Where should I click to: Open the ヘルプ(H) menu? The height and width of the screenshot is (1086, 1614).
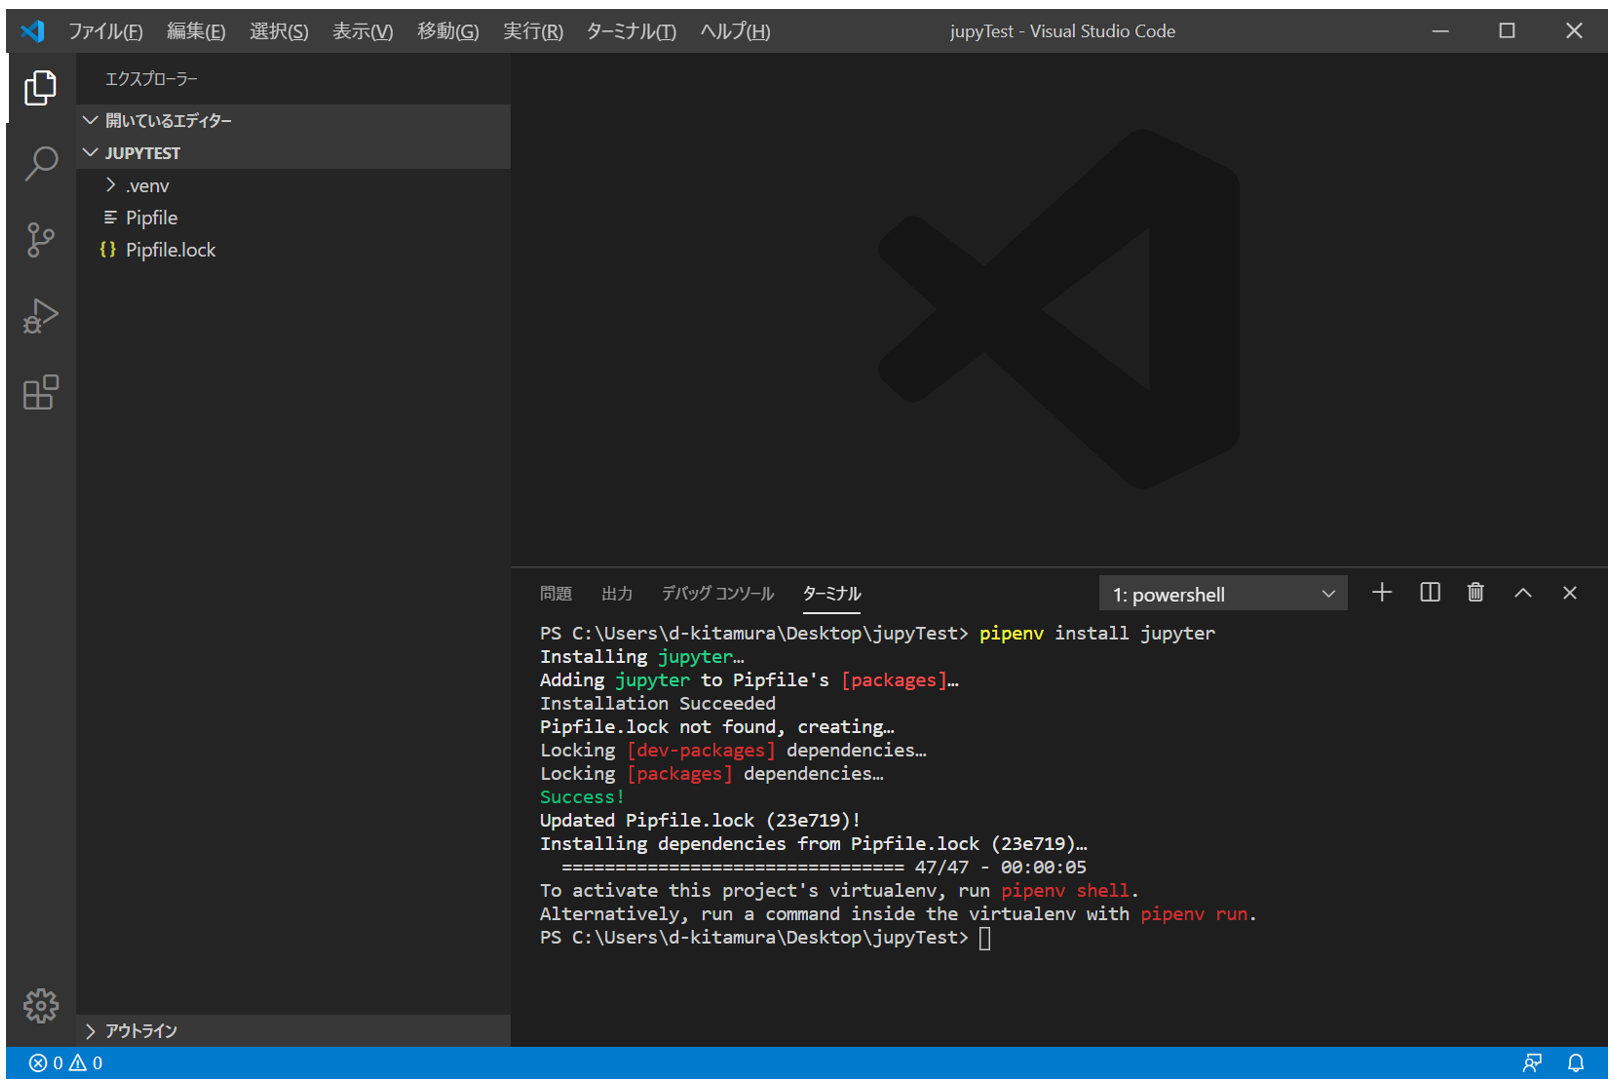pyautogui.click(x=735, y=31)
